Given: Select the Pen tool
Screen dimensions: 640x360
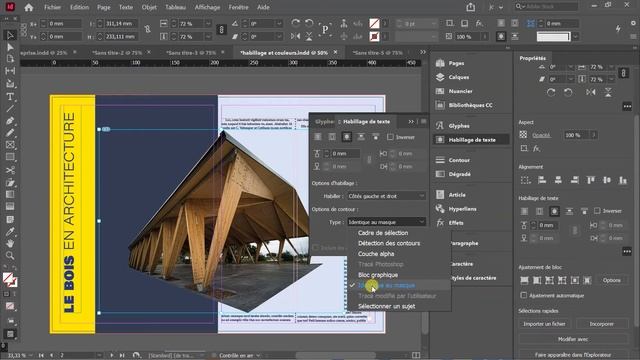Looking at the screenshot, I should point(10,121).
